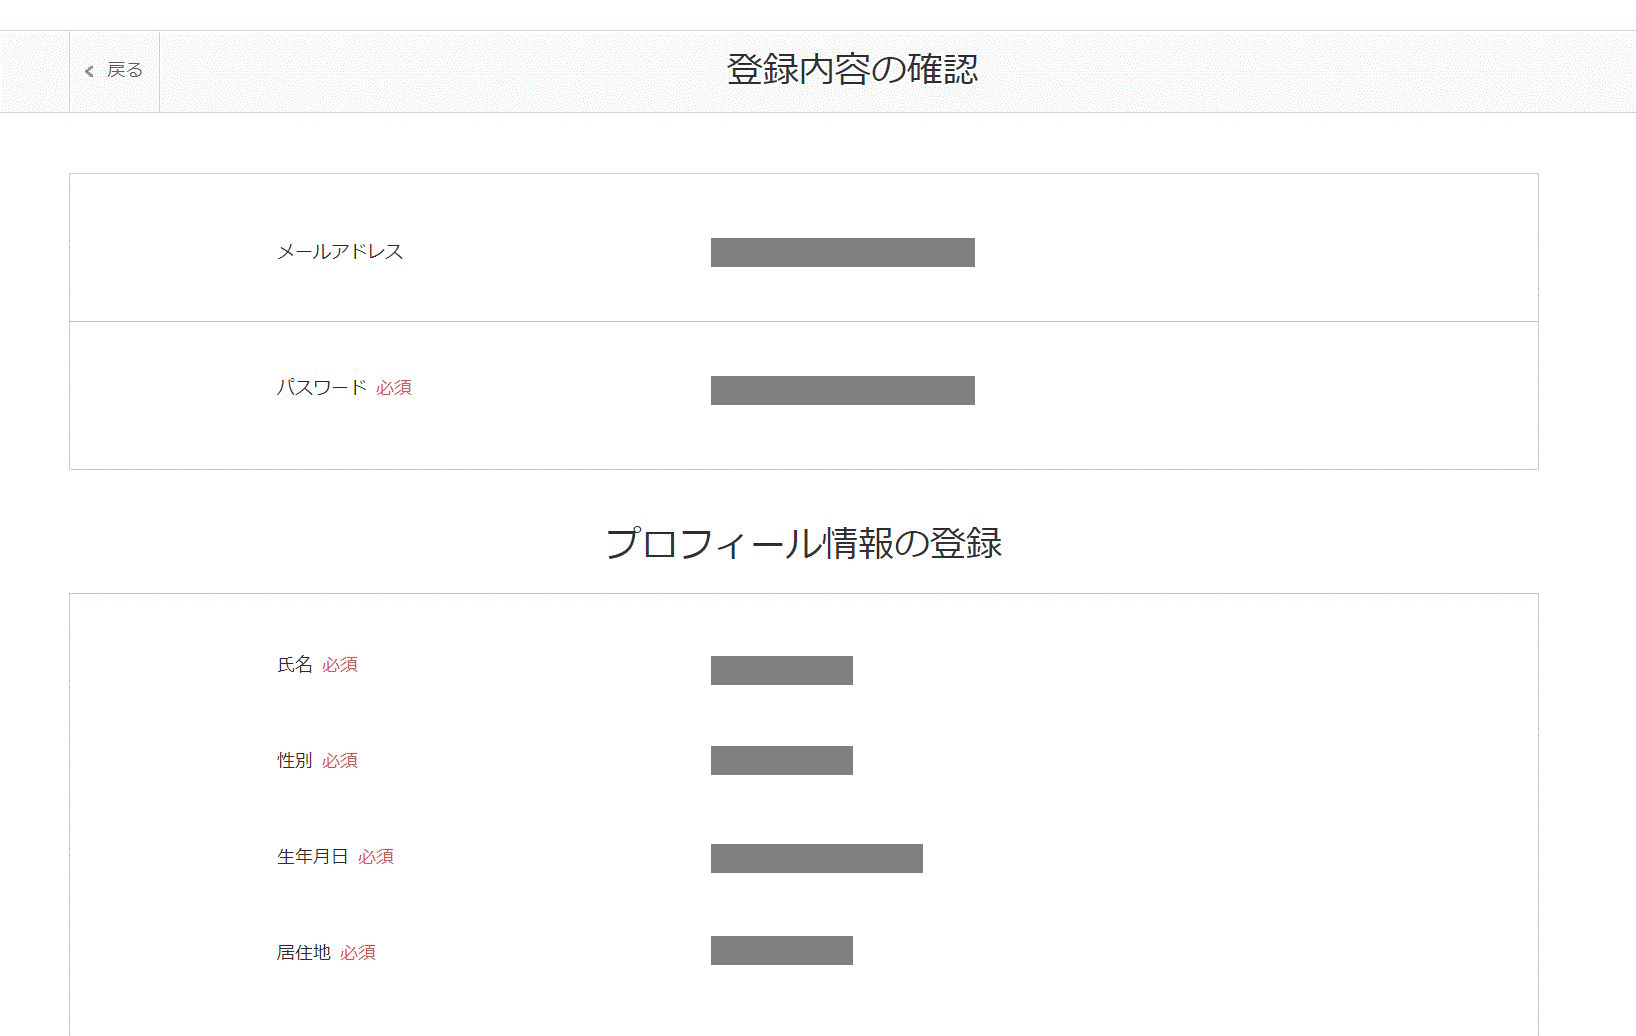Click the 必須 badge beside 氏名

(x=340, y=665)
